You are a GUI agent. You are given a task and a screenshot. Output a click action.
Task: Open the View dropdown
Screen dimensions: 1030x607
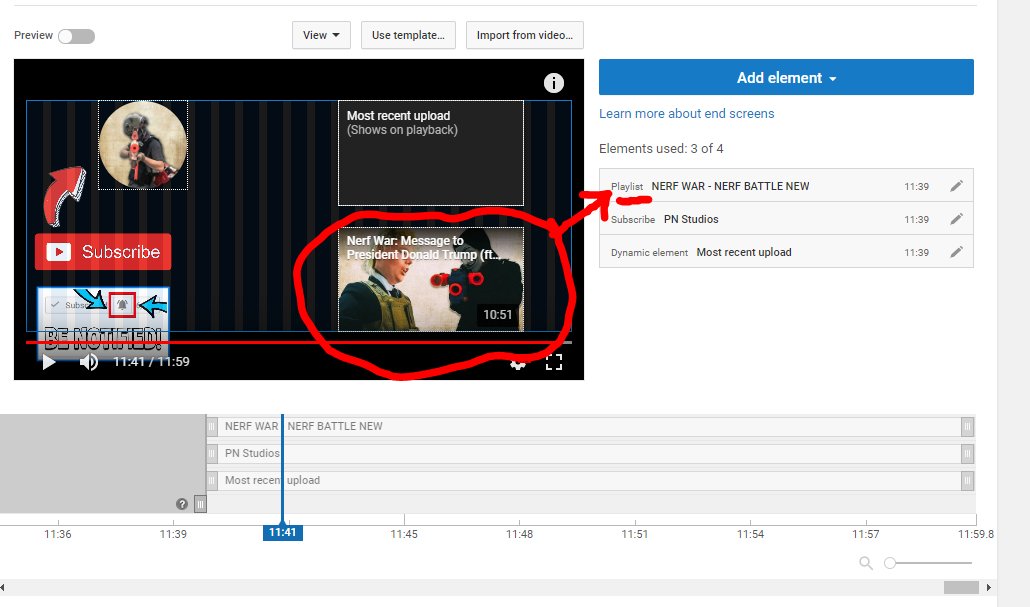[x=321, y=35]
